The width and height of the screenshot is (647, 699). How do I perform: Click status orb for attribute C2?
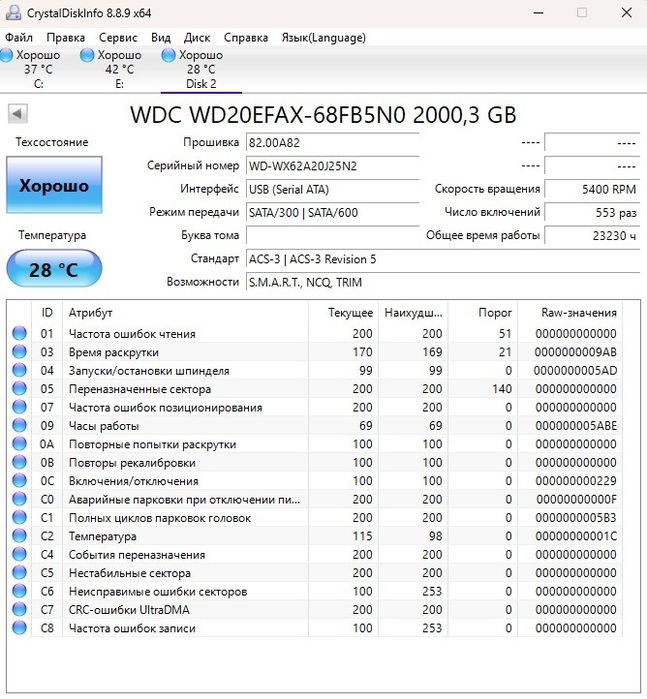pyautogui.click(x=19, y=535)
